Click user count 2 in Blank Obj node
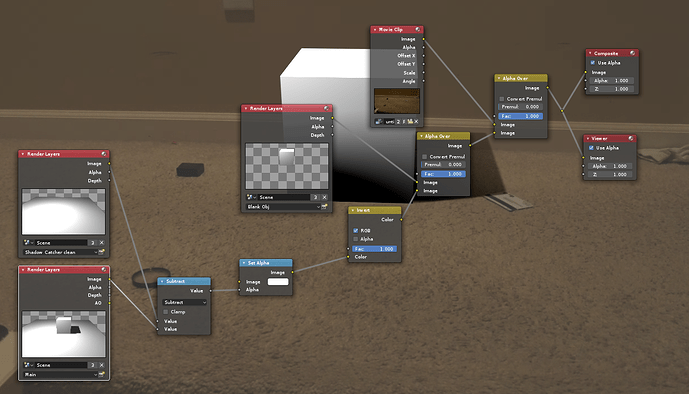The height and width of the screenshot is (394, 689). pos(315,197)
